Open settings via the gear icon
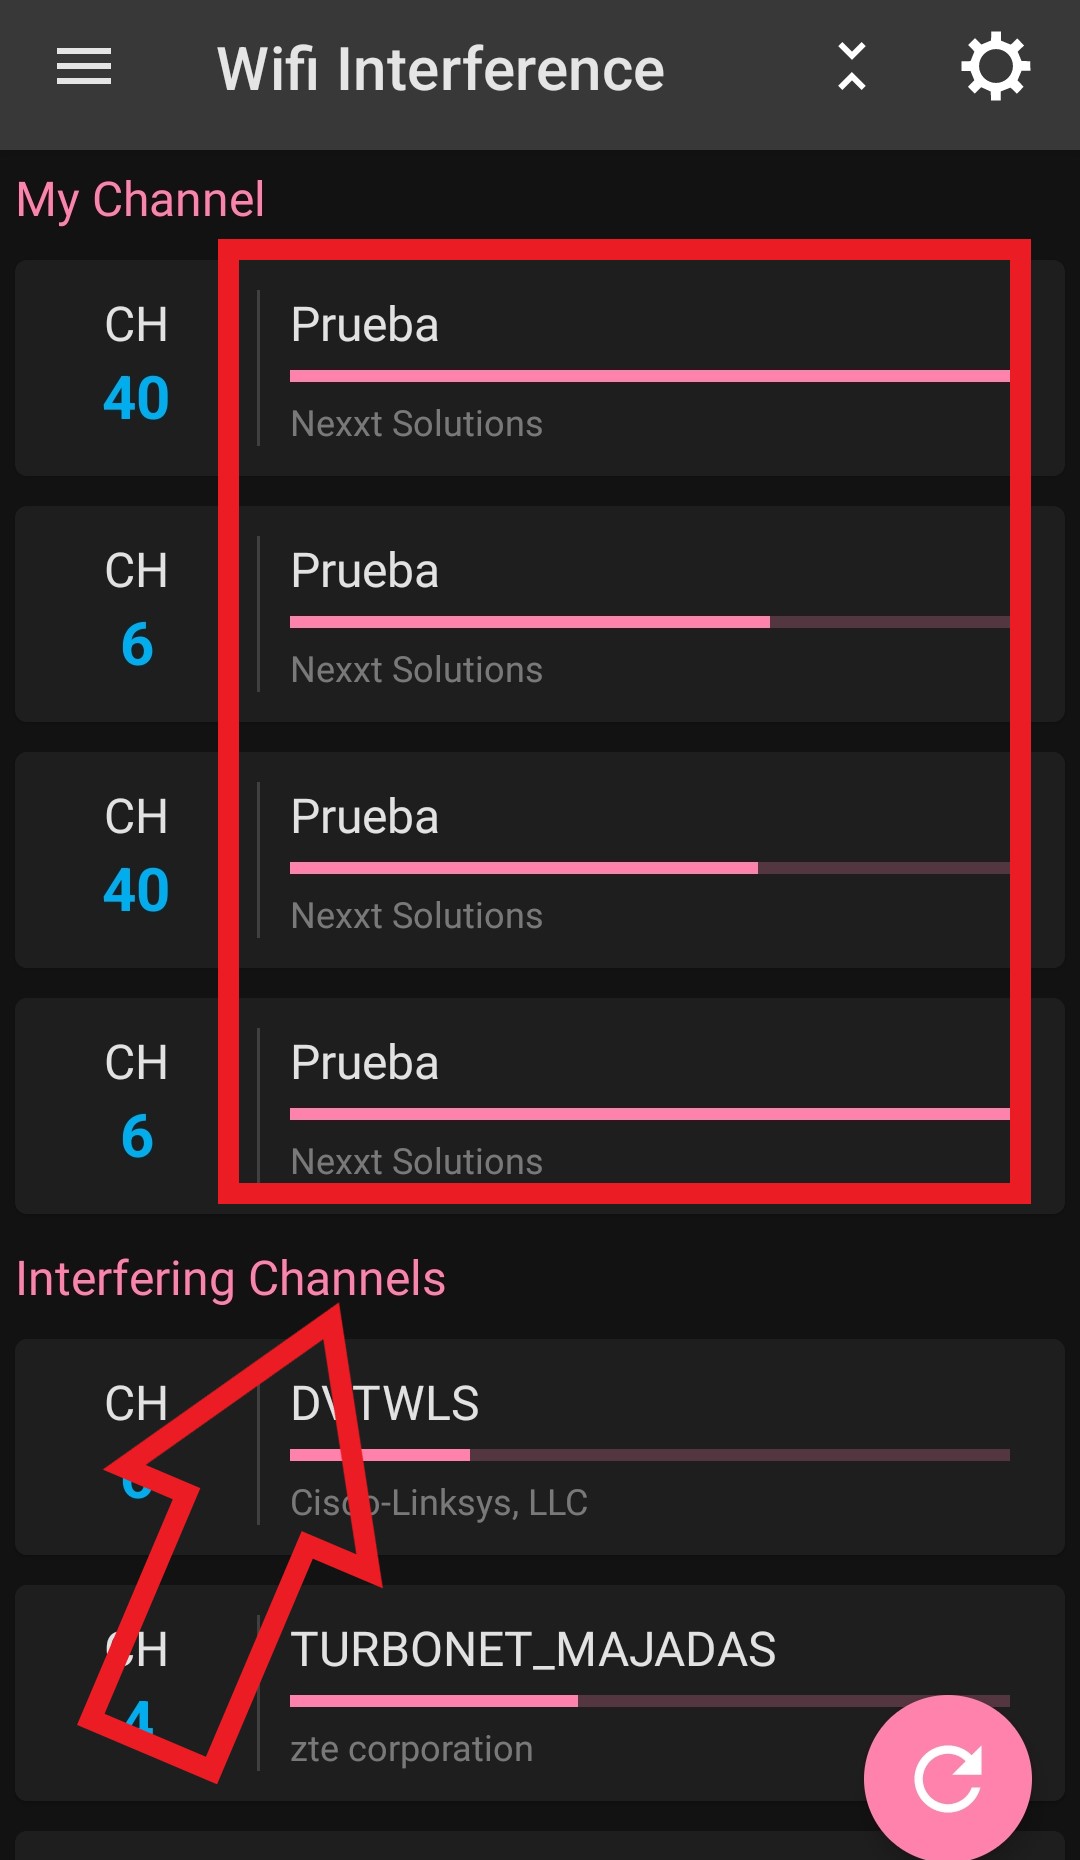This screenshot has width=1080, height=1860. coord(995,67)
